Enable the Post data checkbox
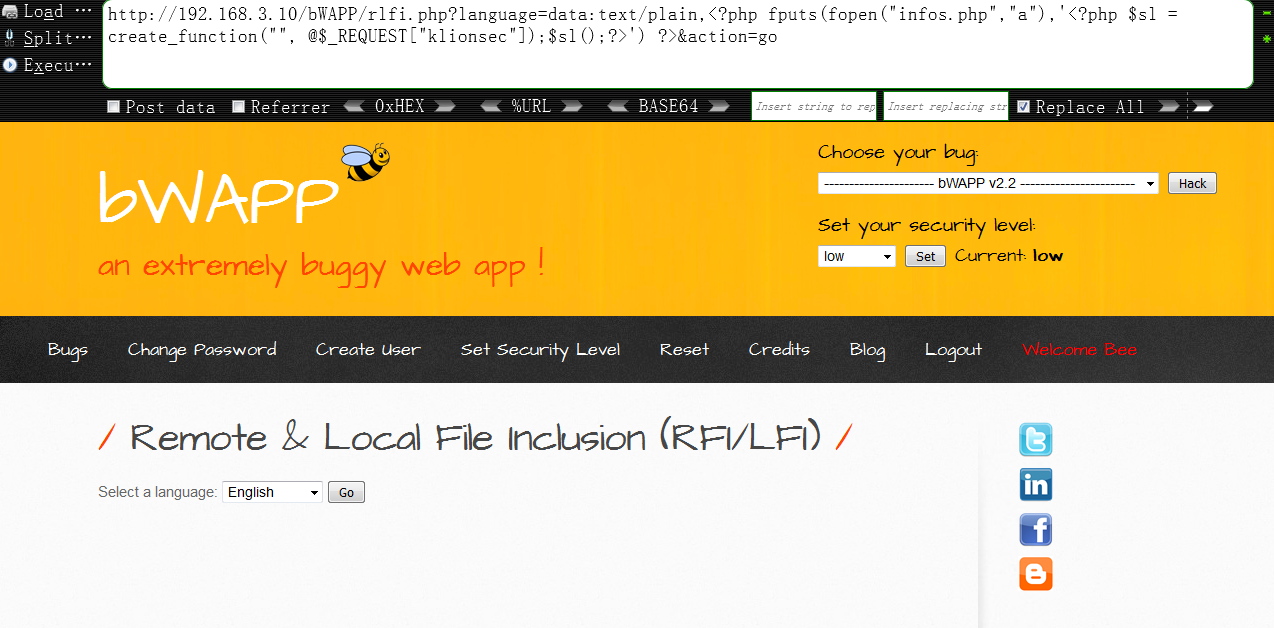This screenshot has width=1274, height=628. tap(114, 106)
